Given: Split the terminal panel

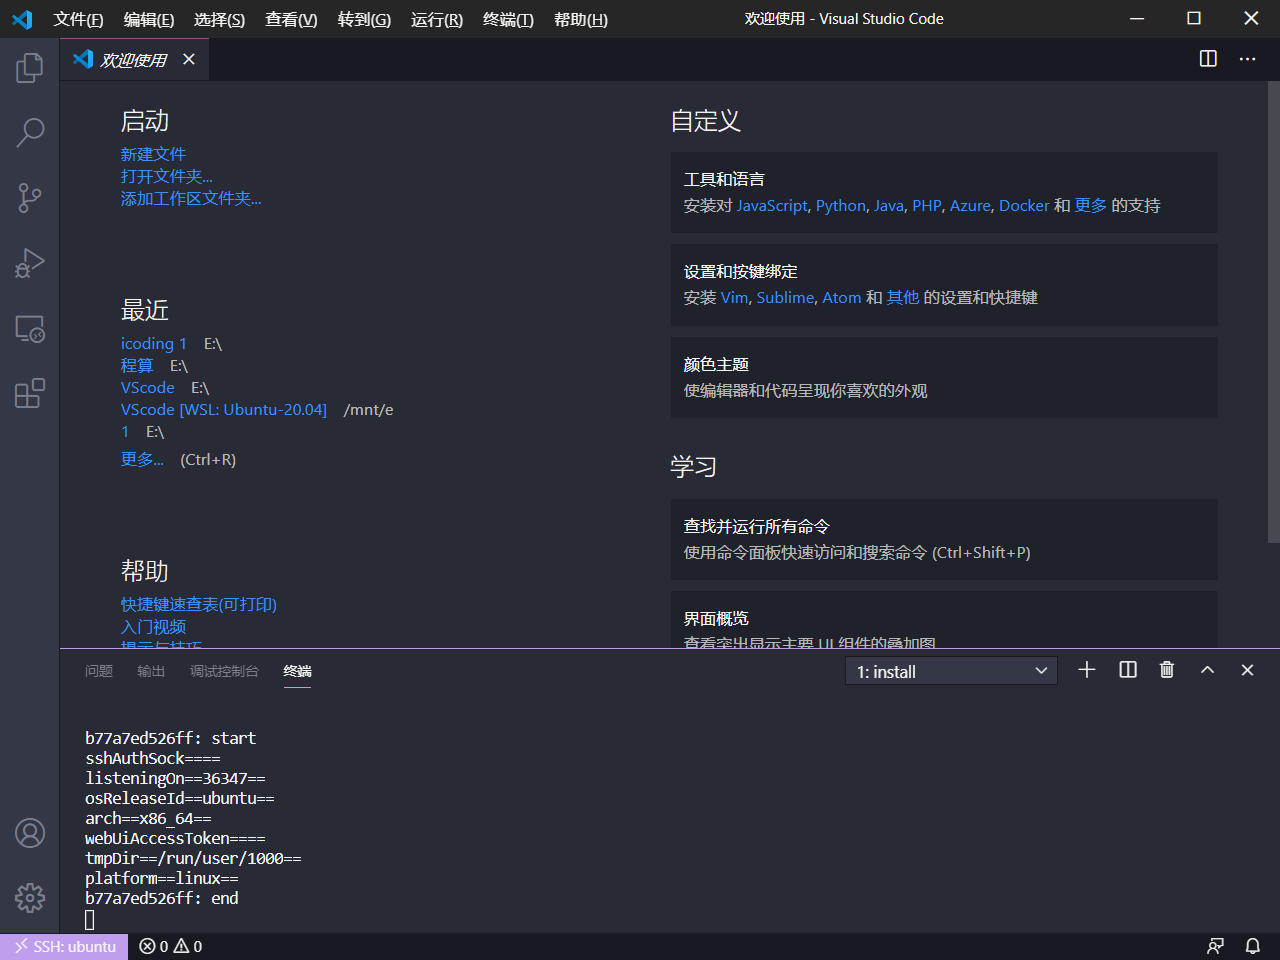Looking at the screenshot, I should pyautogui.click(x=1128, y=670).
